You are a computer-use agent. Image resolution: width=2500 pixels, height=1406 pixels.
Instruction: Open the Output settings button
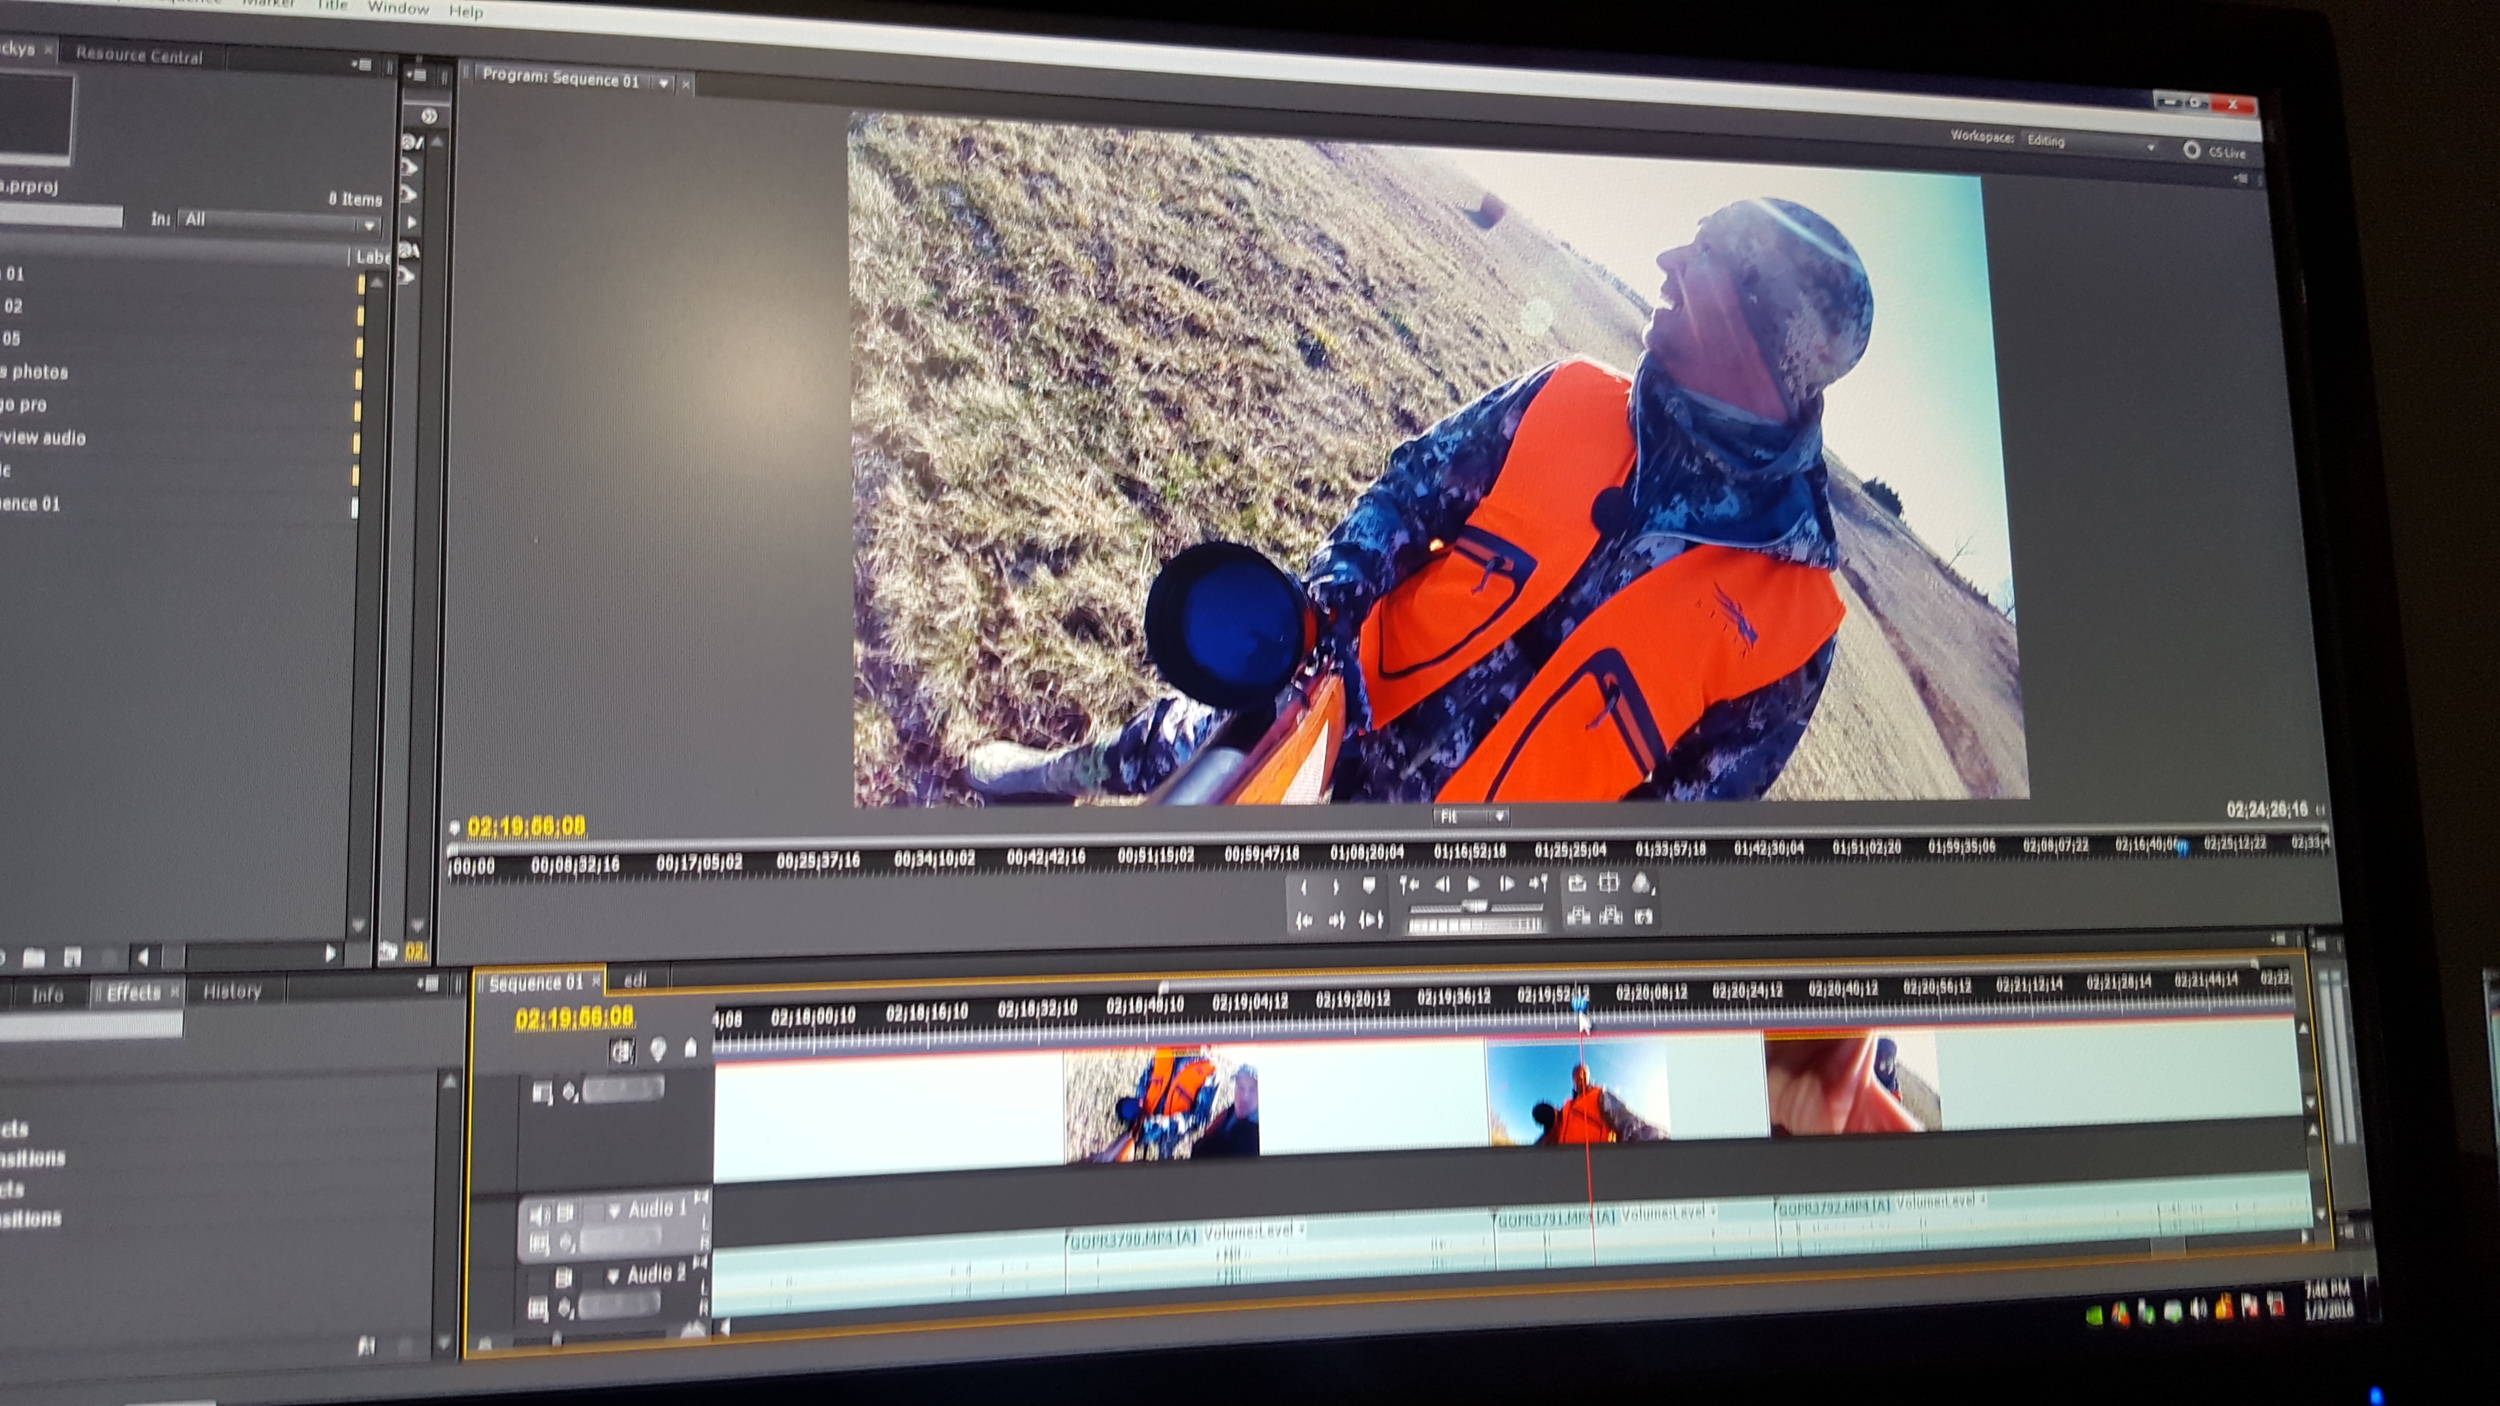coord(1642,882)
